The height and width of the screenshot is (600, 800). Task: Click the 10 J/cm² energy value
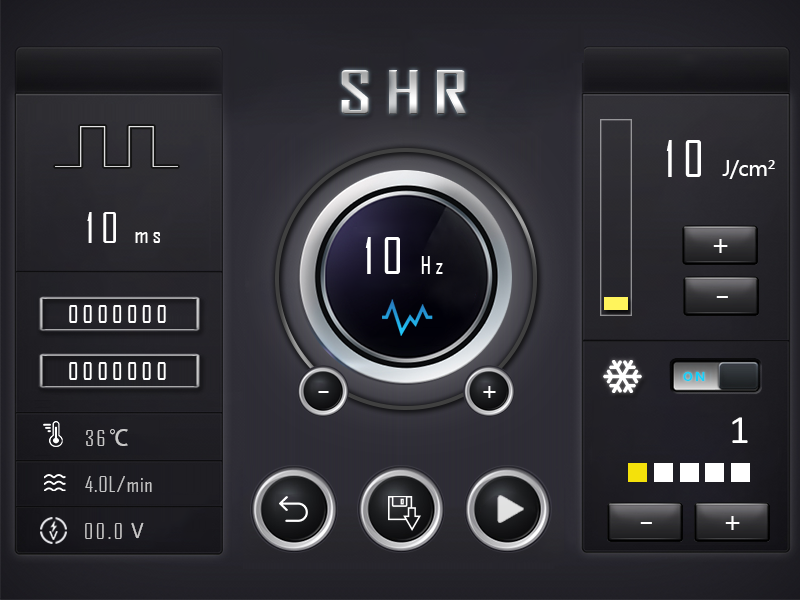720,159
